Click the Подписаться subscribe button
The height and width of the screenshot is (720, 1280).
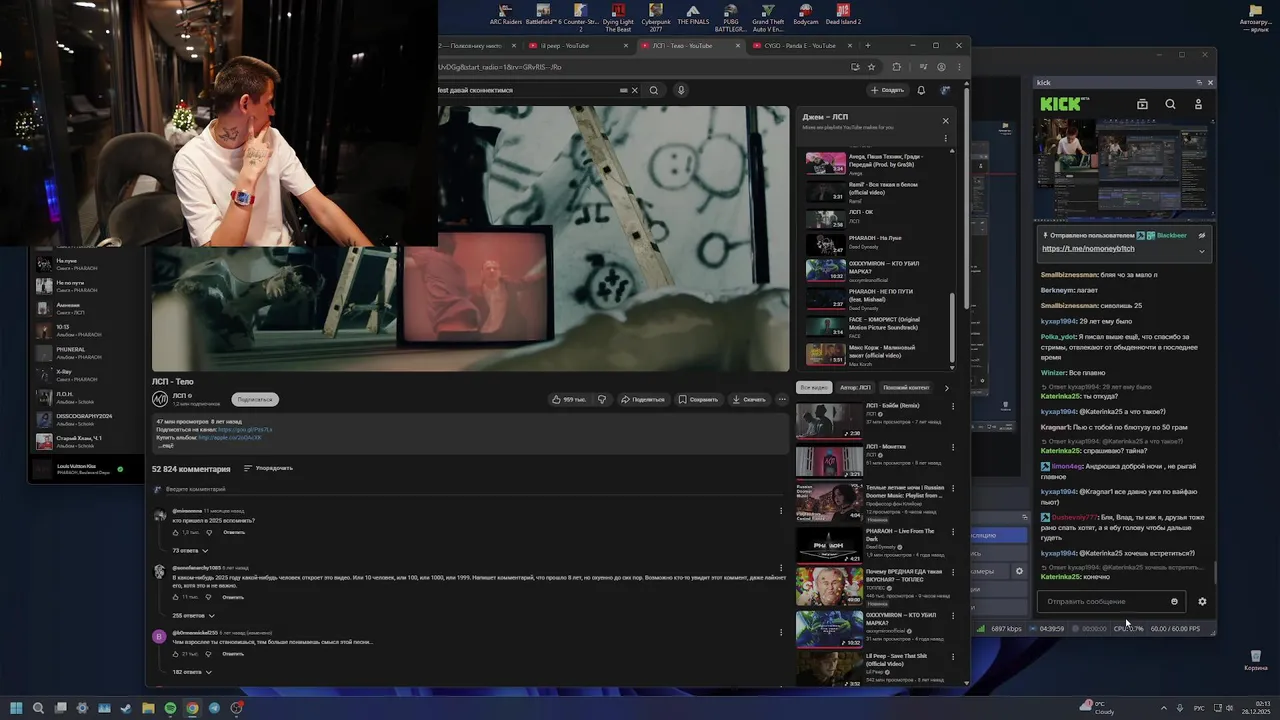(254, 399)
